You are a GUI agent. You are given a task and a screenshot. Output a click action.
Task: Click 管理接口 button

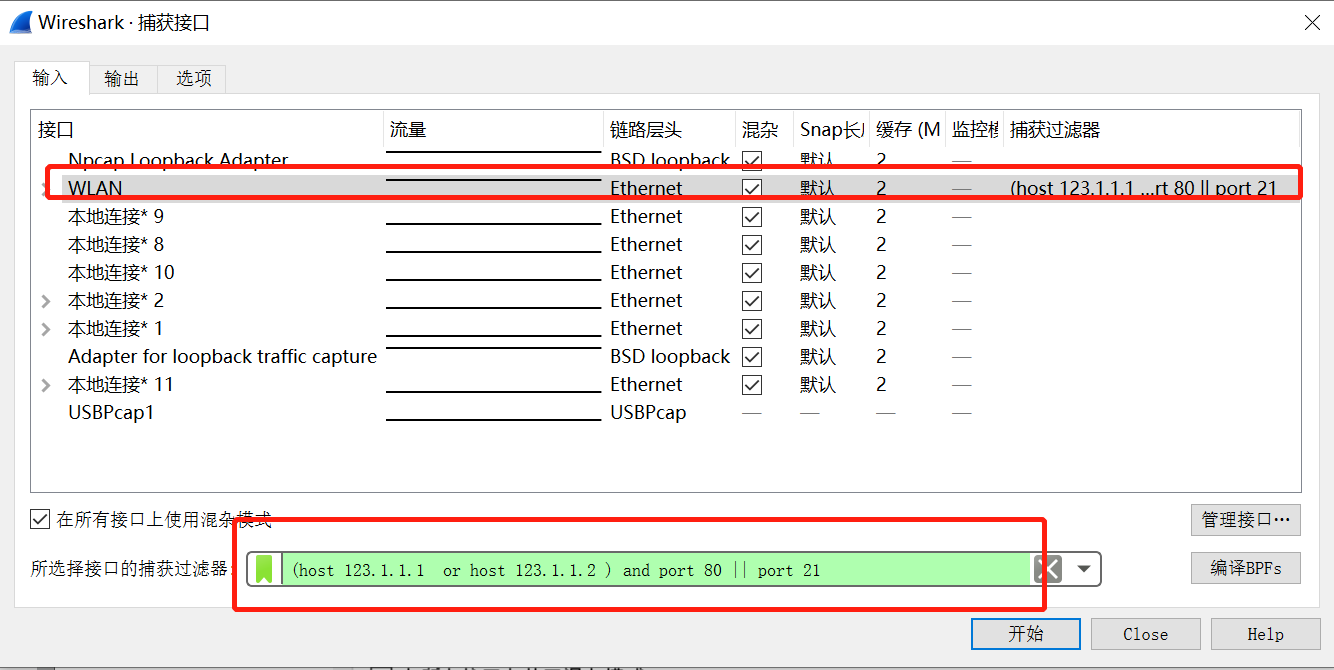[1246, 519]
